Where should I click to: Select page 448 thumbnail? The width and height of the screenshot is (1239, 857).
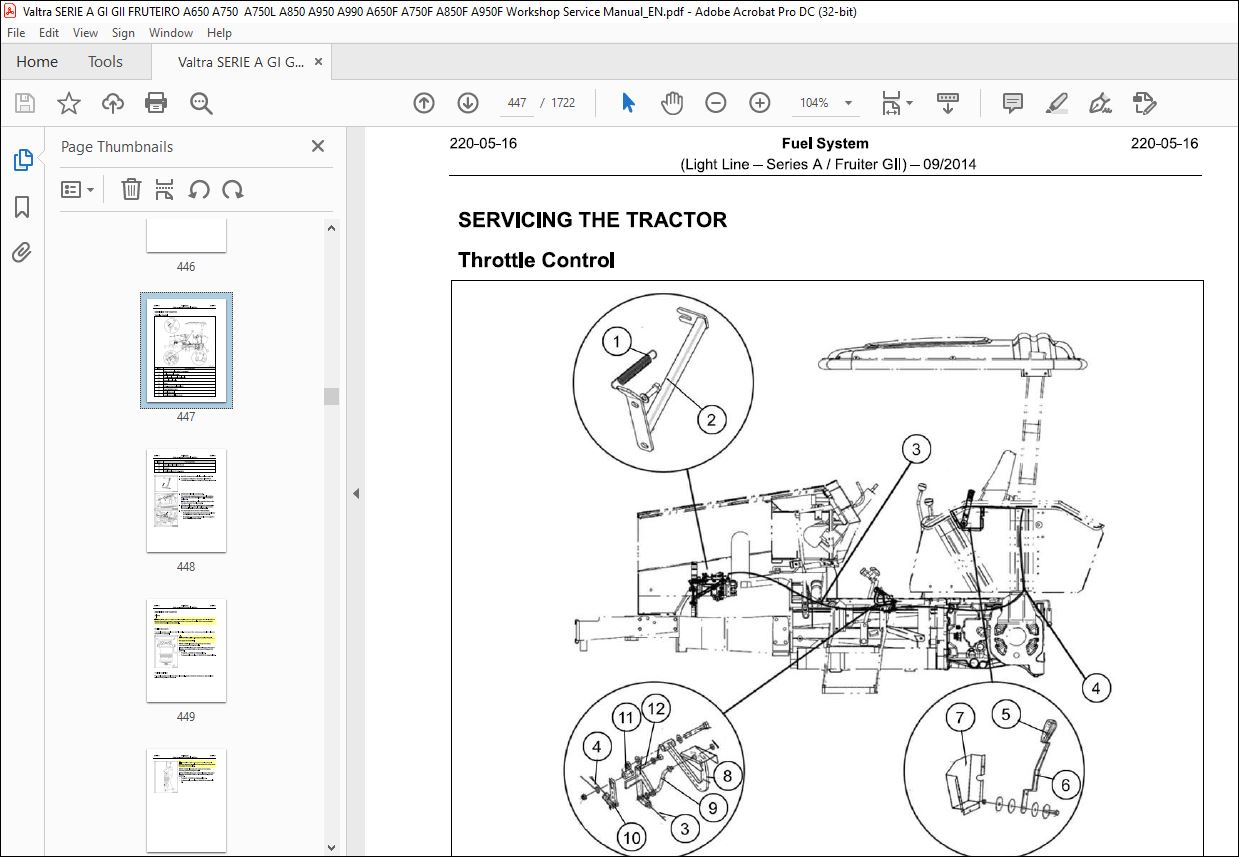[186, 500]
